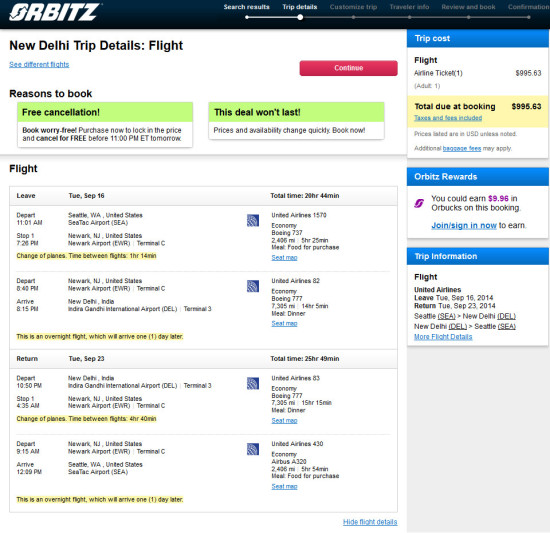Open the baggage fees link
Viewport: 550px width, 533px height.
click(x=462, y=148)
